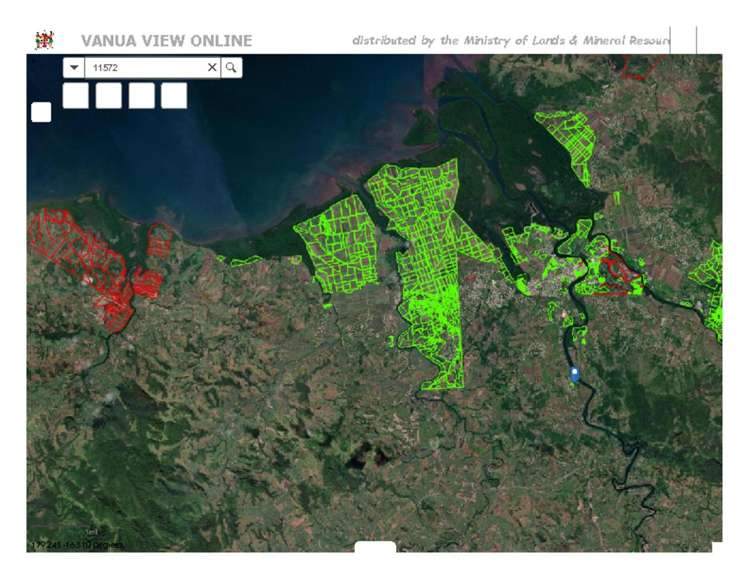Viewport: 749px width, 579px height.
Task: Click the fourth white toolbar button under search
Action: (x=174, y=96)
